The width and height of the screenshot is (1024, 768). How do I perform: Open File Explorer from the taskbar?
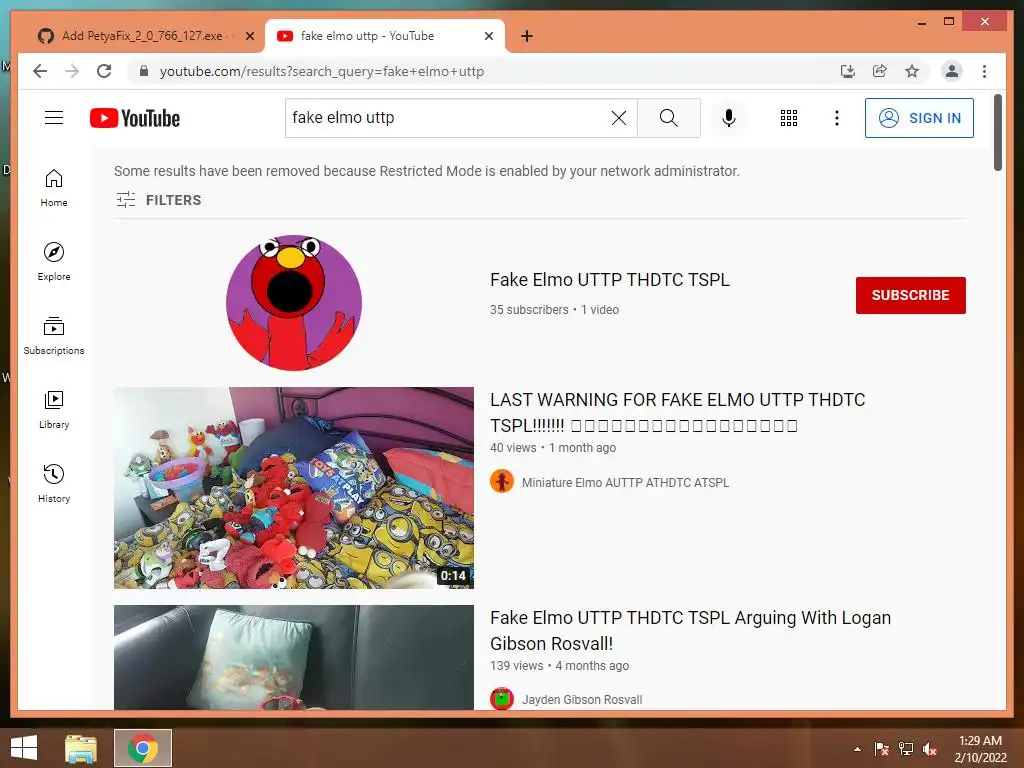81,748
